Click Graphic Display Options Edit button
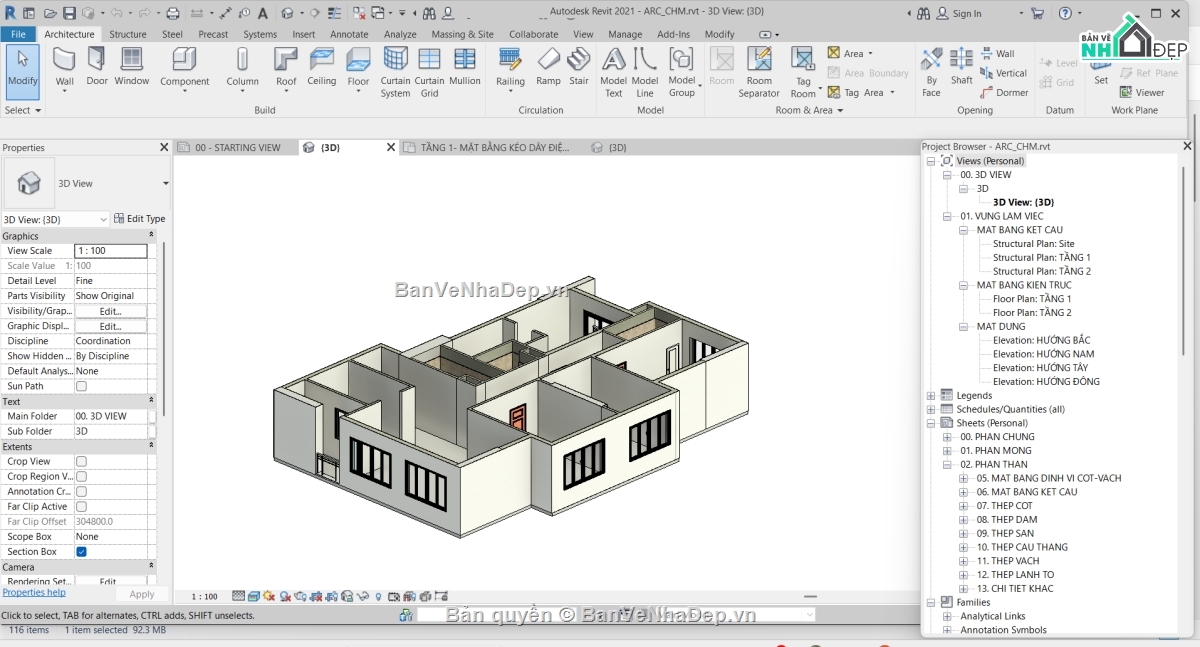 tap(110, 326)
